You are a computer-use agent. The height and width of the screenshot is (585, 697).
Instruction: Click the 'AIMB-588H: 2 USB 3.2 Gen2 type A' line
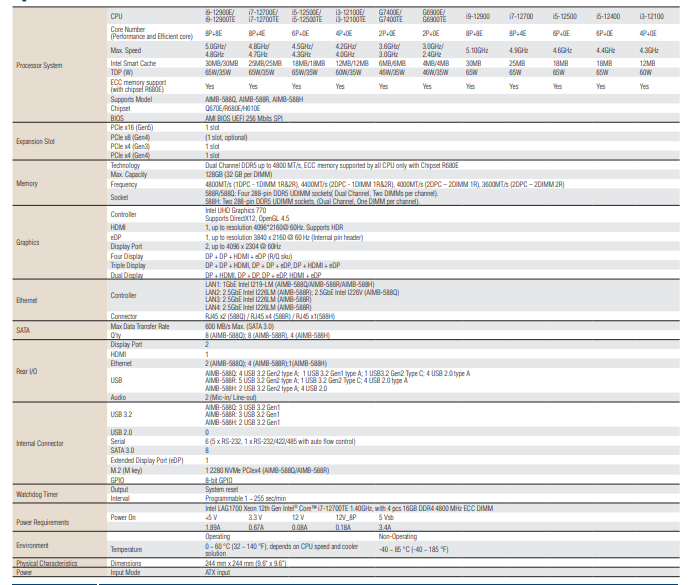tap(266, 389)
